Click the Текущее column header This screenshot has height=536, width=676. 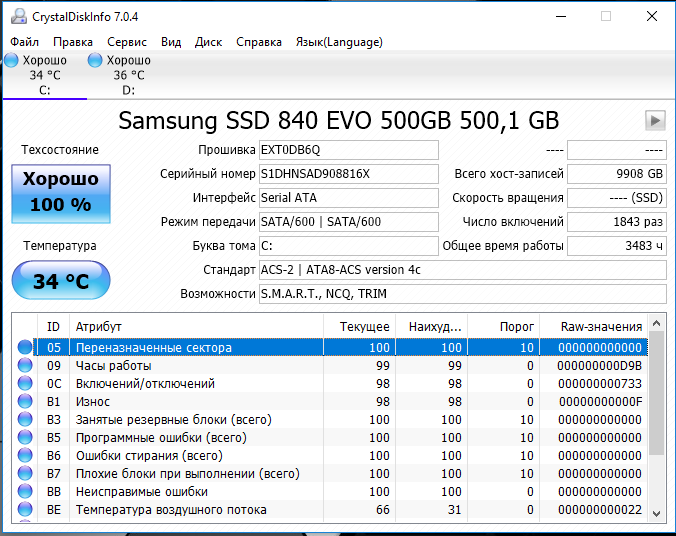point(360,326)
